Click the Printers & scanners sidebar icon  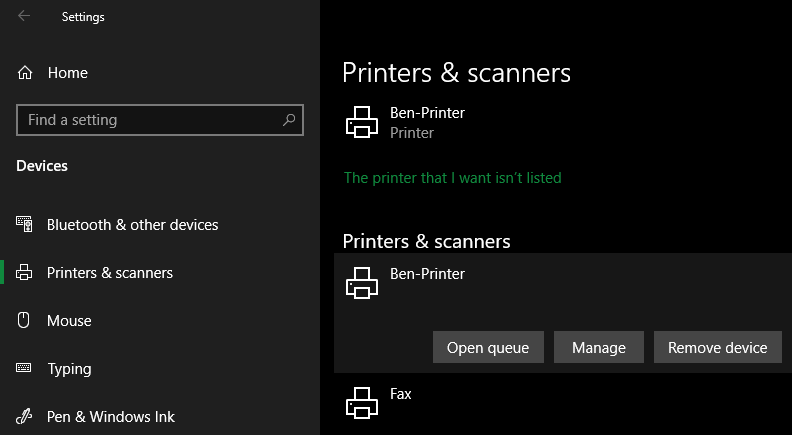click(25, 273)
